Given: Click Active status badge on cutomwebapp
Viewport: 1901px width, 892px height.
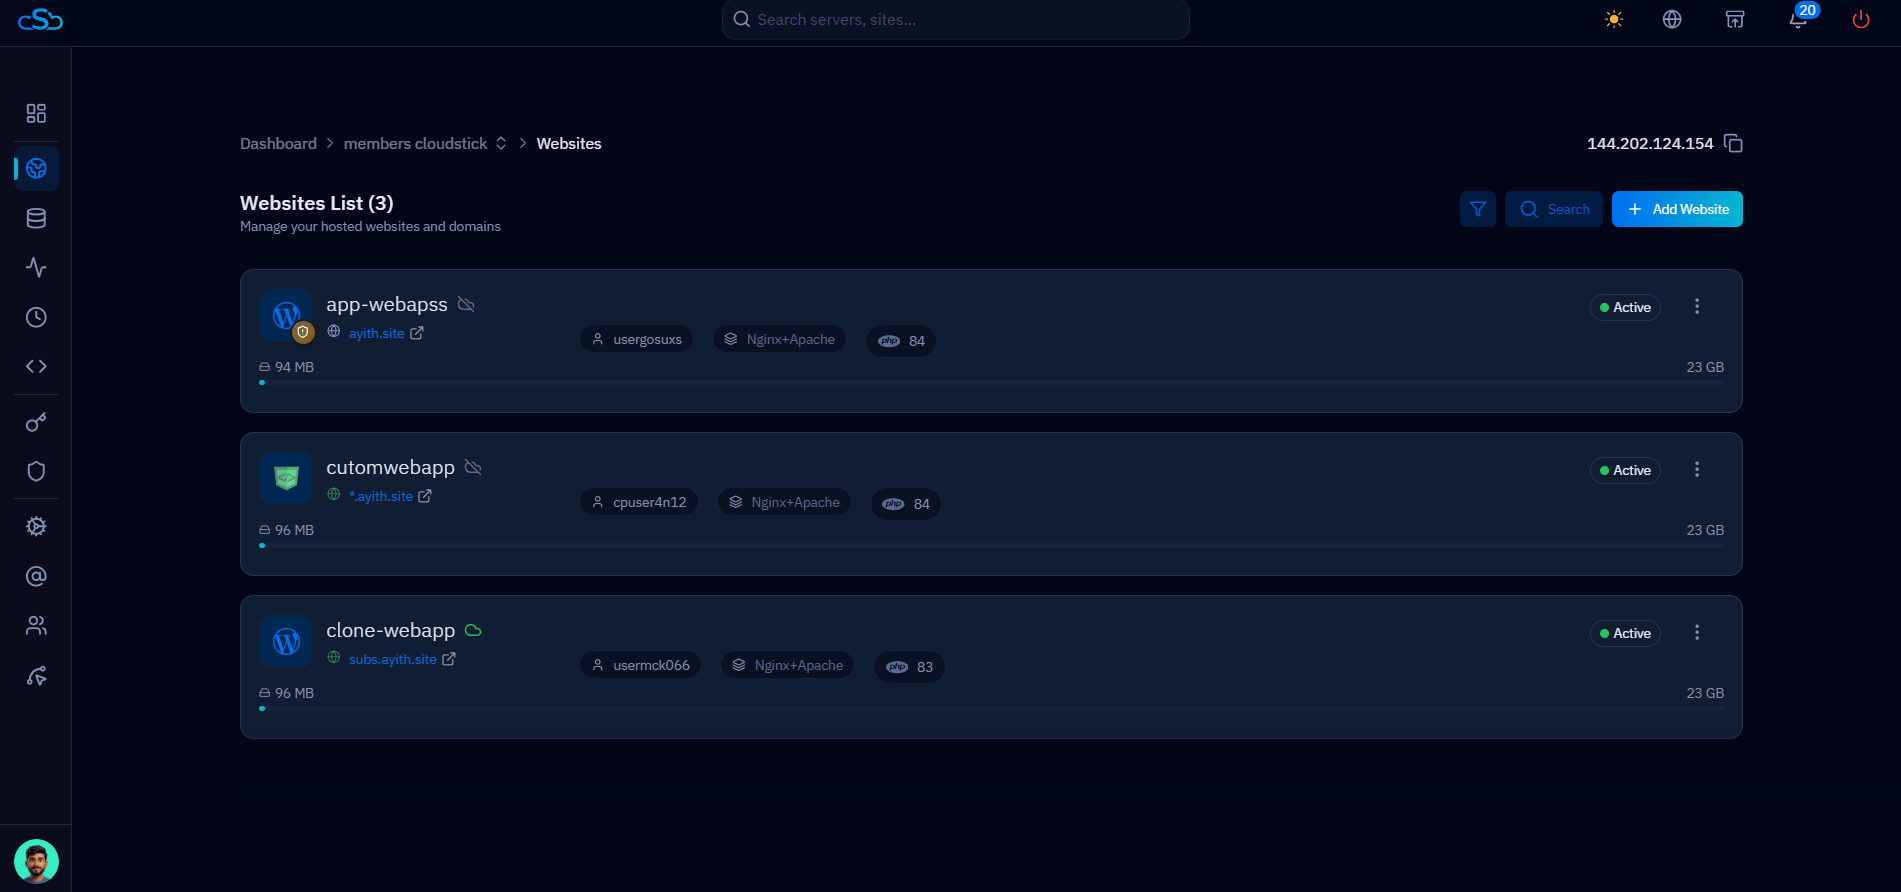Looking at the screenshot, I should pos(1625,470).
